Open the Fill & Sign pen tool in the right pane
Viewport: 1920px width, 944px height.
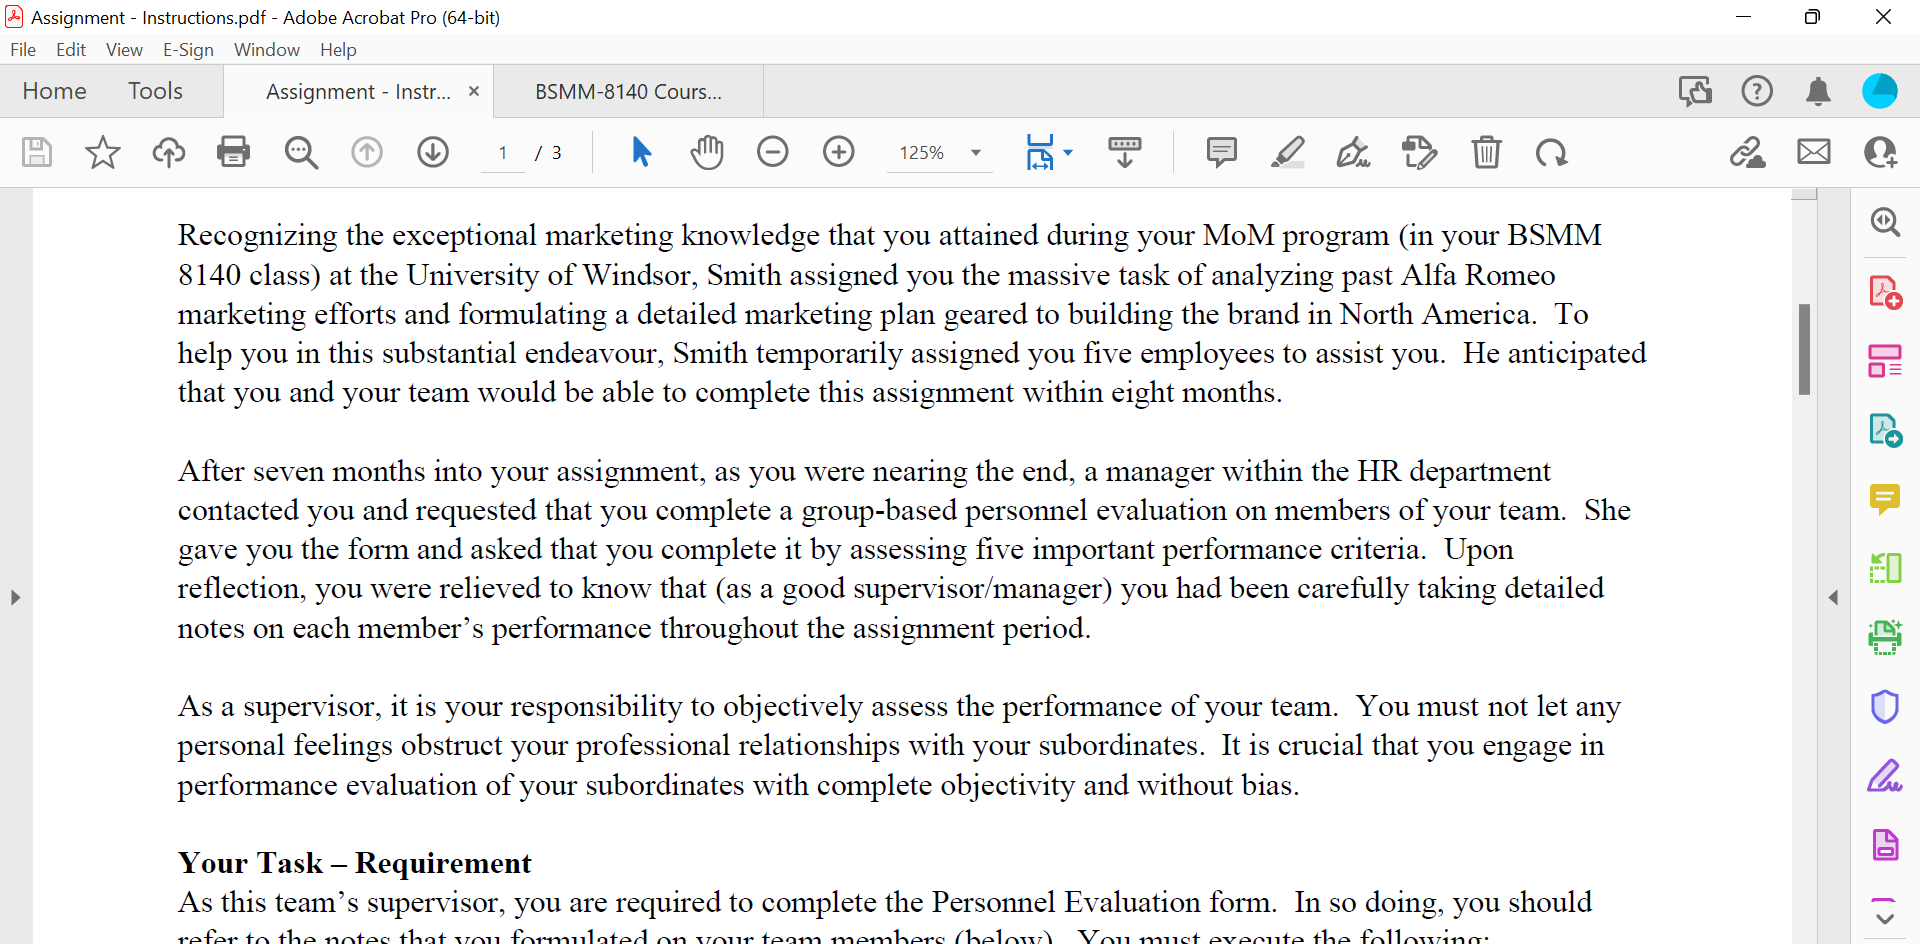click(1885, 776)
